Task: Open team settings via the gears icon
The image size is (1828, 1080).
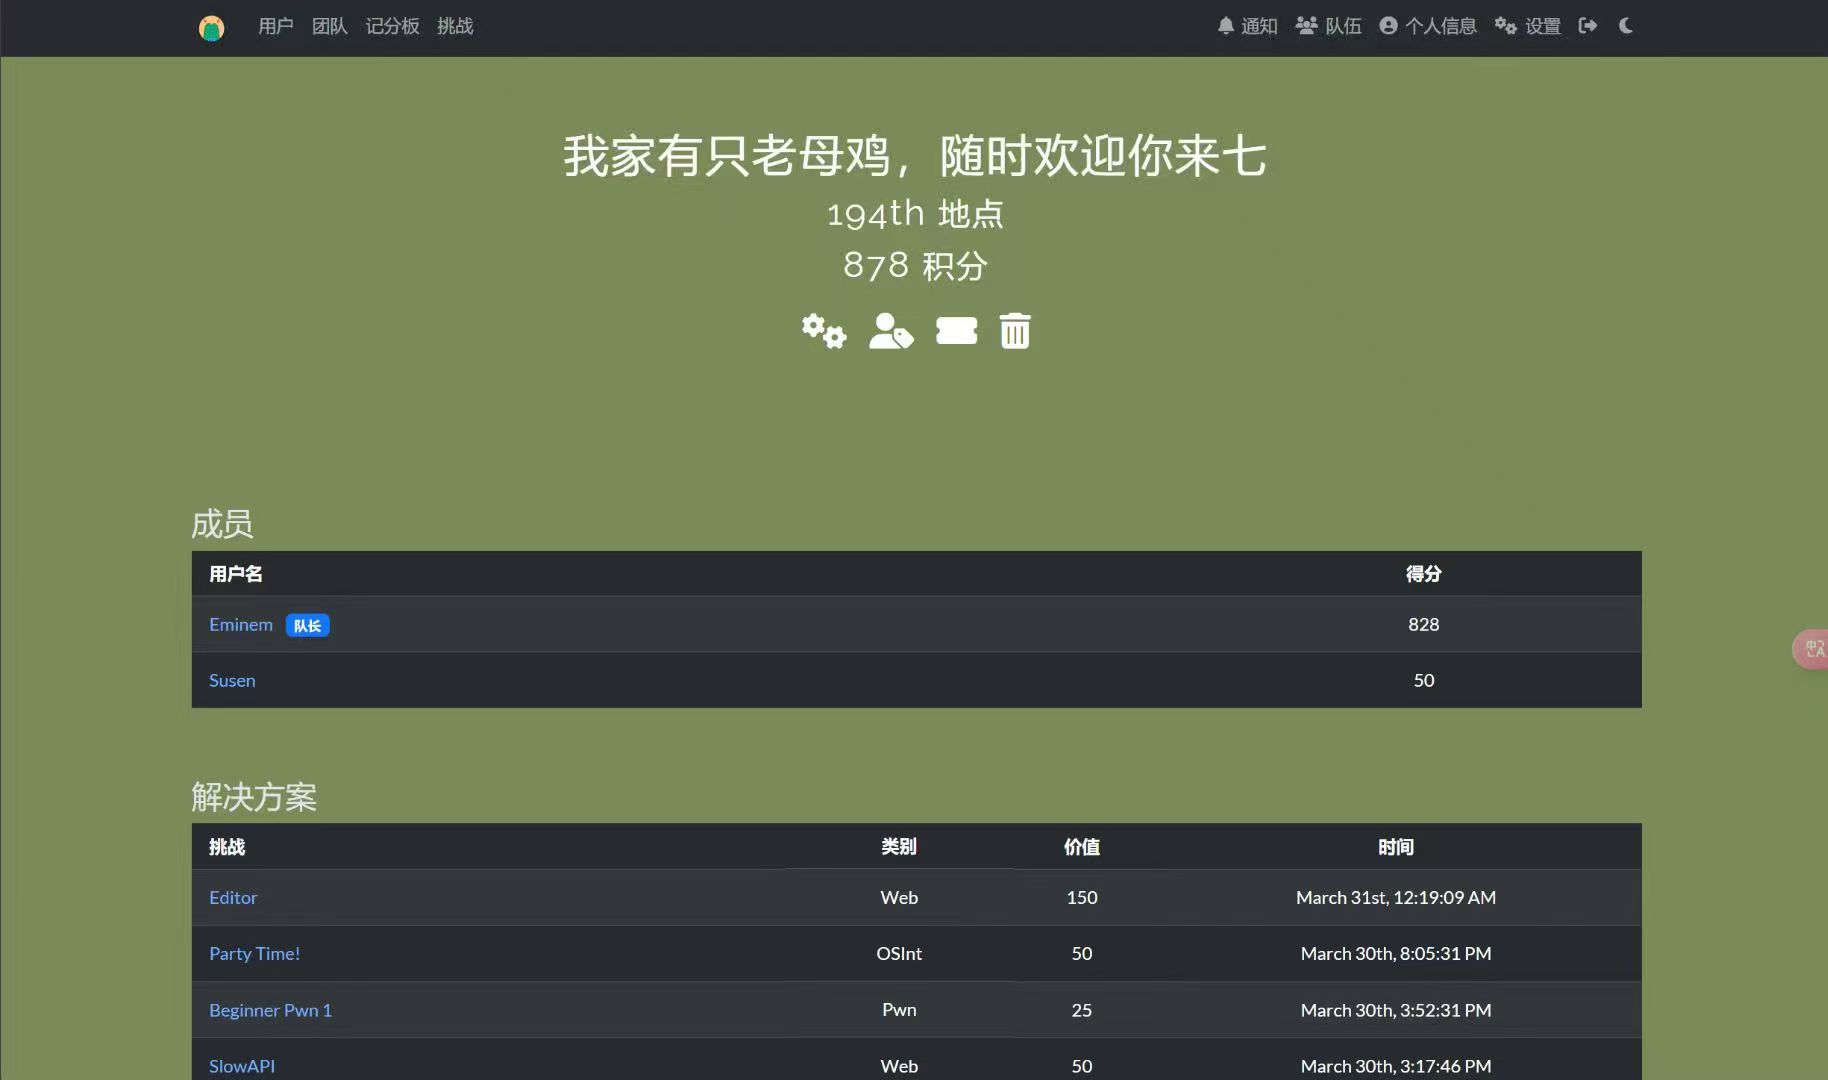Action: pyautogui.click(x=822, y=330)
